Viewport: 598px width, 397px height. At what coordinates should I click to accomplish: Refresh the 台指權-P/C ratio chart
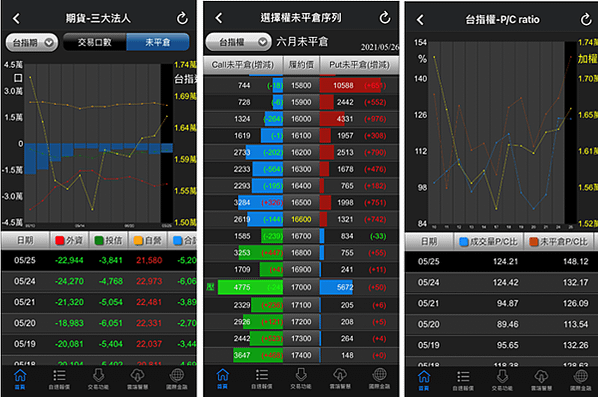click(x=586, y=19)
